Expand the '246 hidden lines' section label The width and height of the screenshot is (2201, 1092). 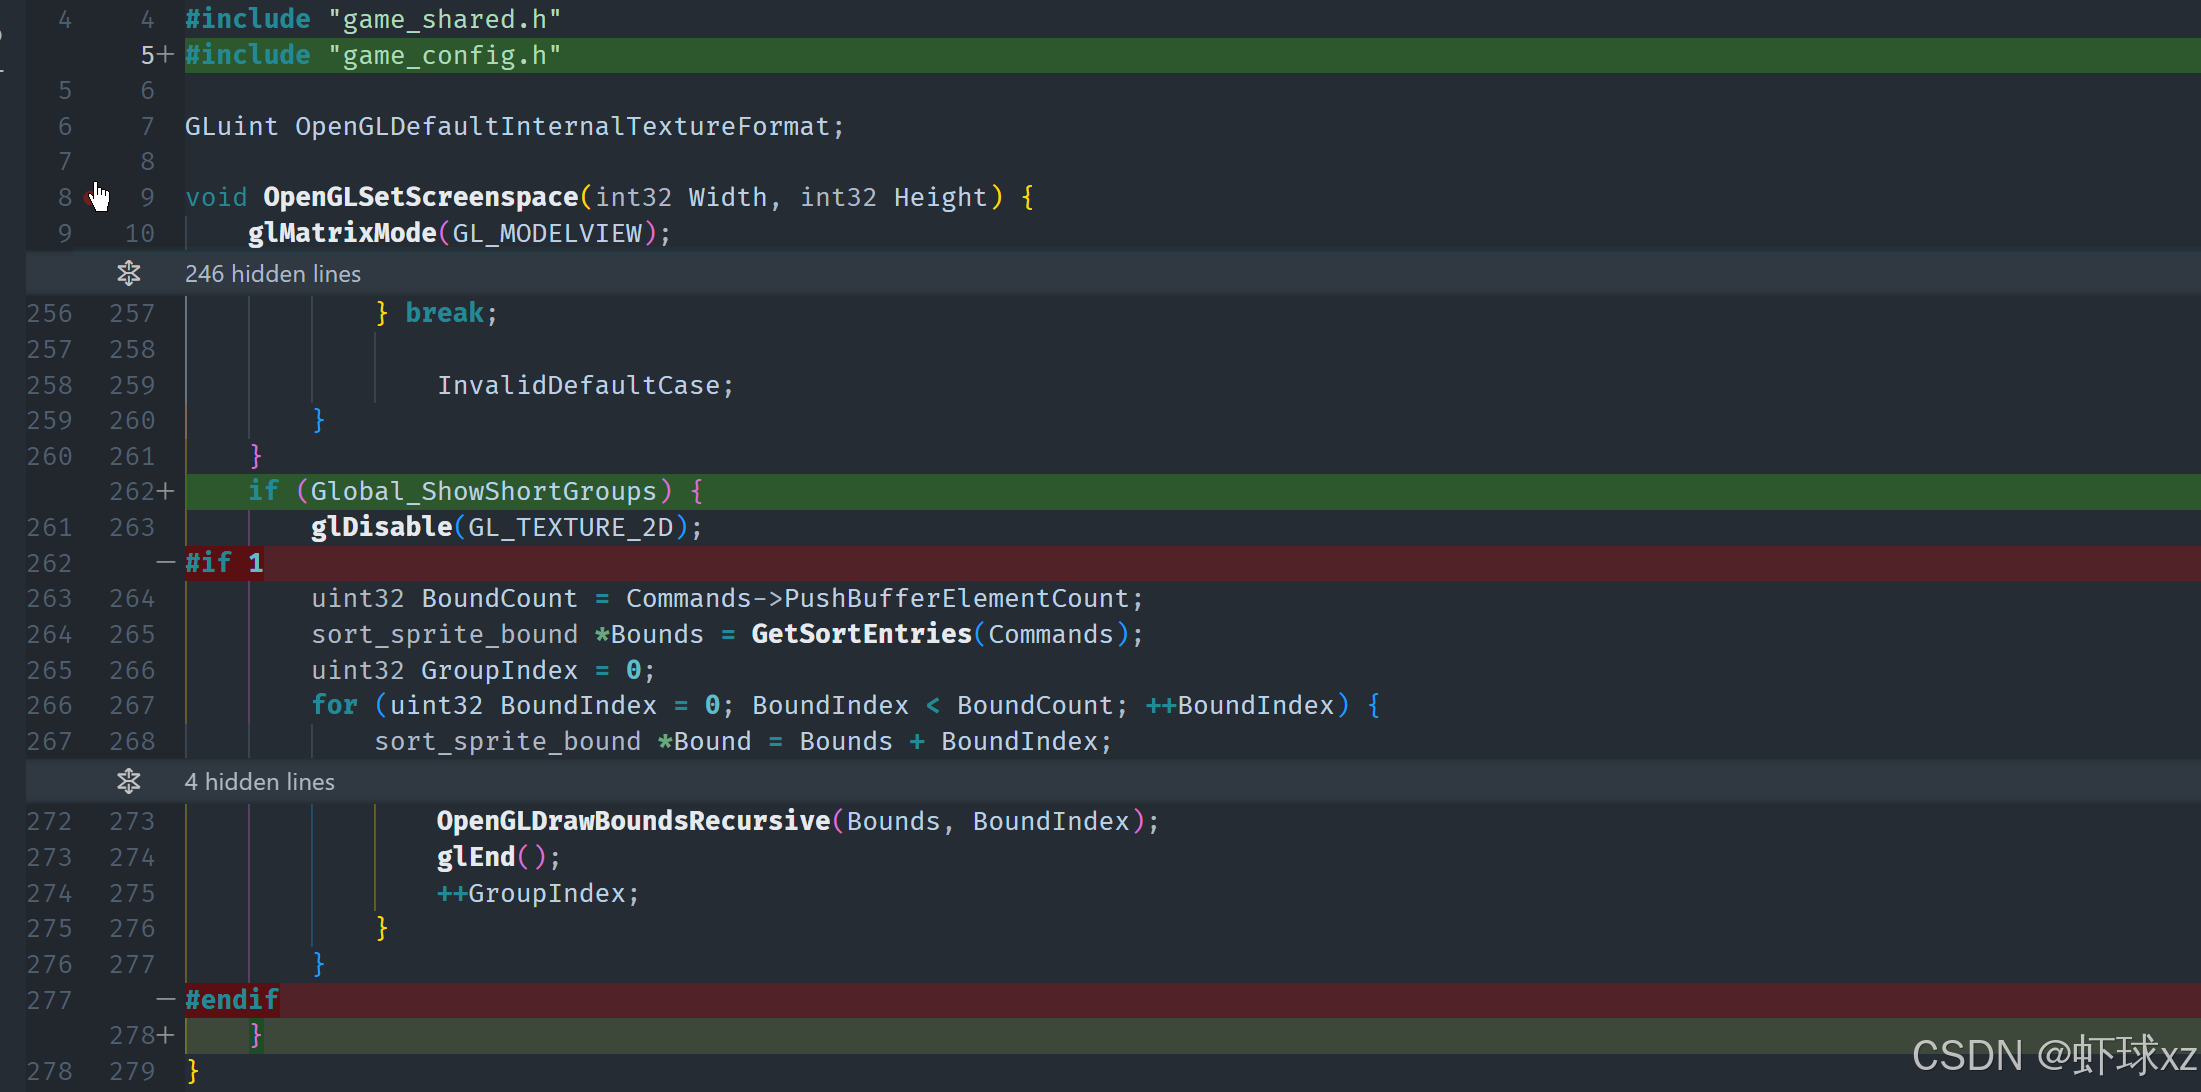[273, 274]
